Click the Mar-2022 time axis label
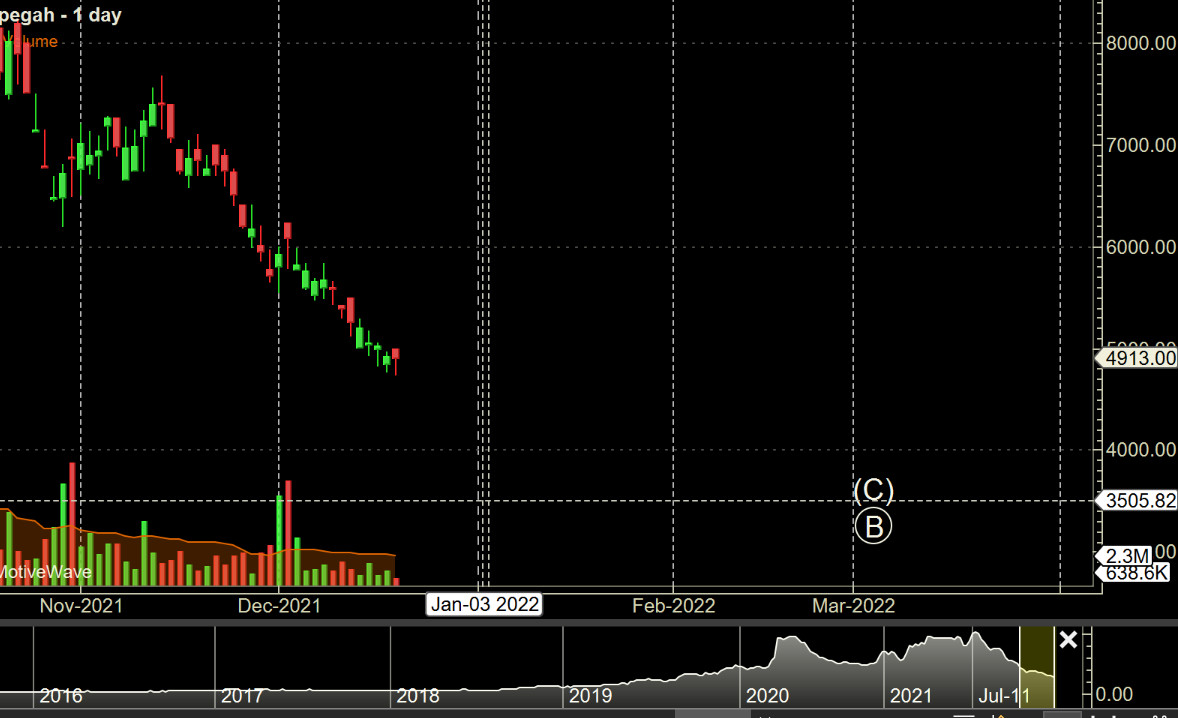 [x=853, y=605]
